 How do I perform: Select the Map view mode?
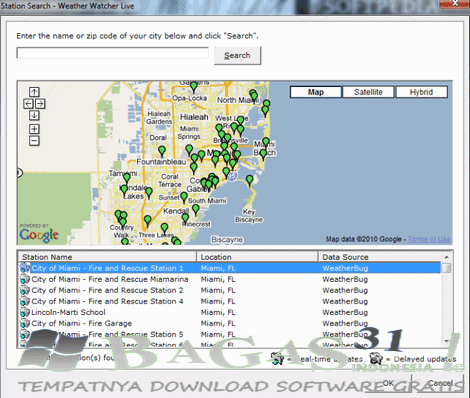point(316,92)
